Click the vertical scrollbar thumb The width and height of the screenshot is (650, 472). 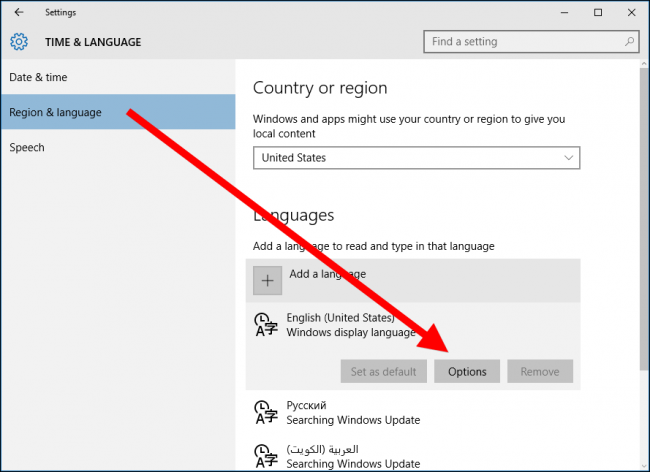[643, 219]
